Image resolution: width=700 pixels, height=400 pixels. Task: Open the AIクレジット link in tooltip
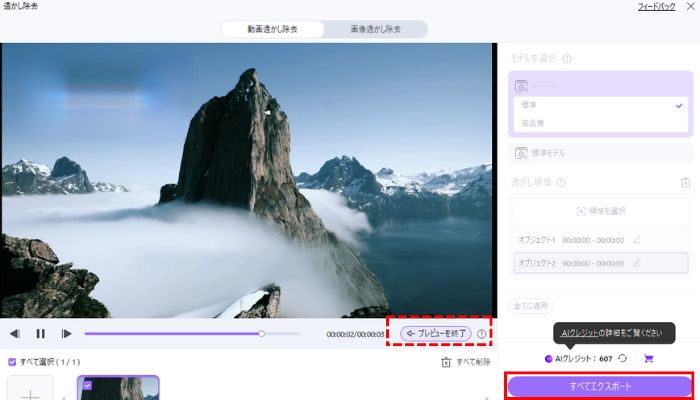579,333
